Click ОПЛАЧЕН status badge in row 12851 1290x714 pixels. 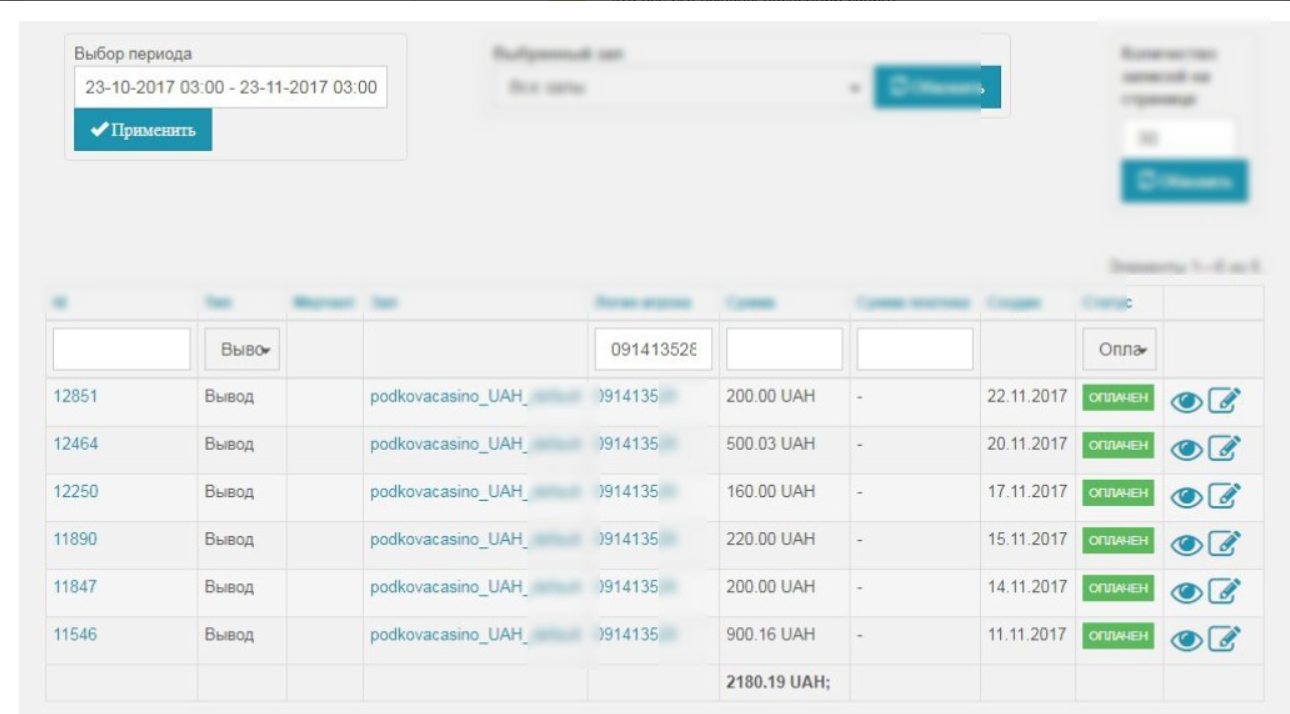pos(1118,397)
